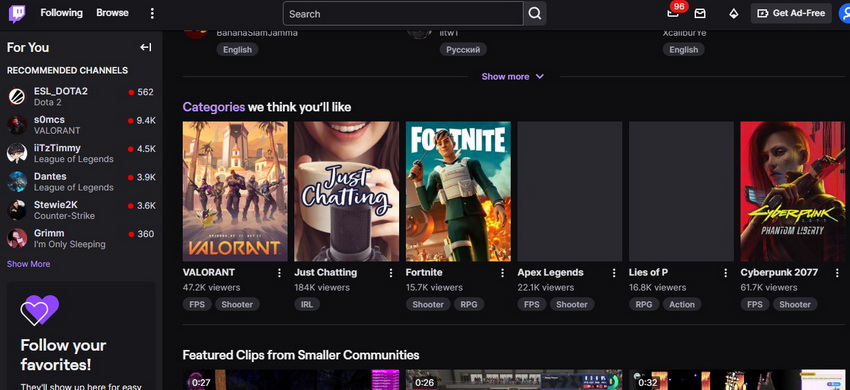Screen dimensions: 850x390
Task: Click the Get Ad-Free button
Action: coord(791,13)
